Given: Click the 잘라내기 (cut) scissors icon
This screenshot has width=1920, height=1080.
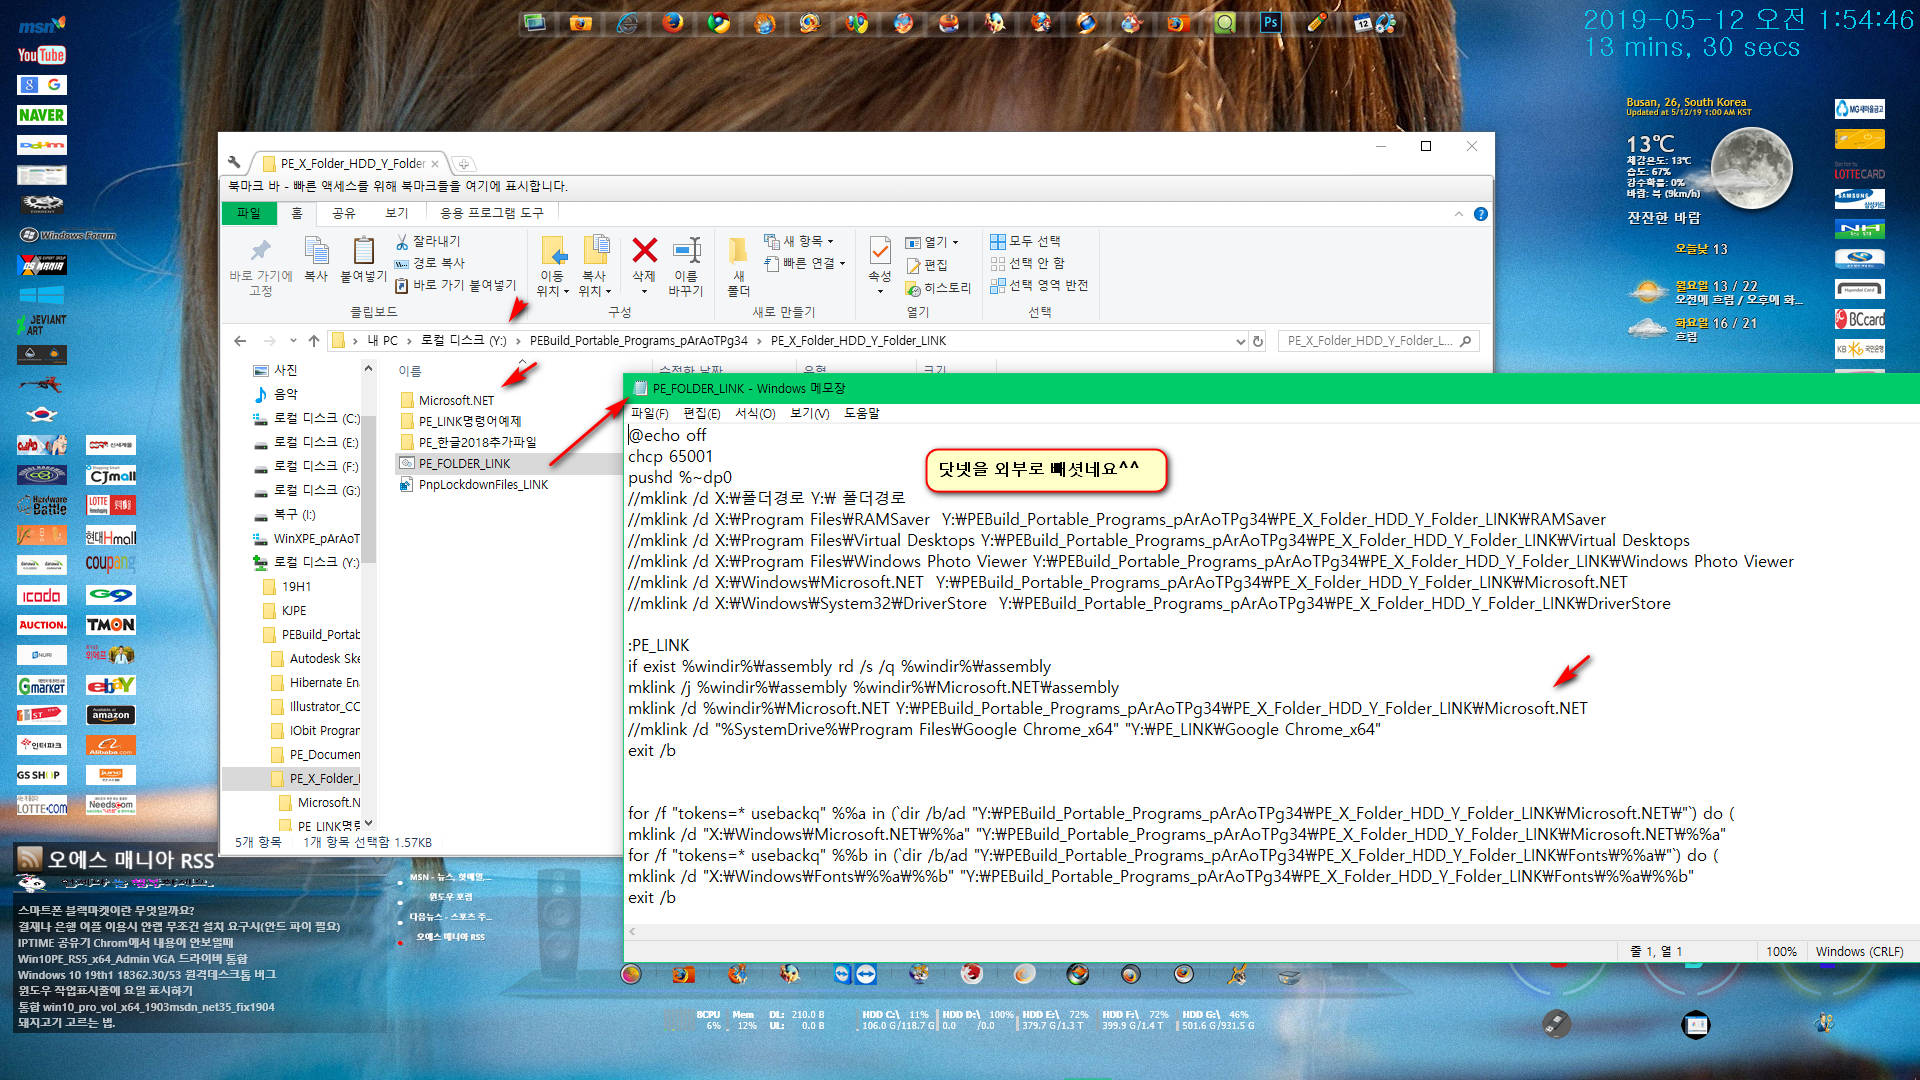Looking at the screenshot, I should 402,241.
